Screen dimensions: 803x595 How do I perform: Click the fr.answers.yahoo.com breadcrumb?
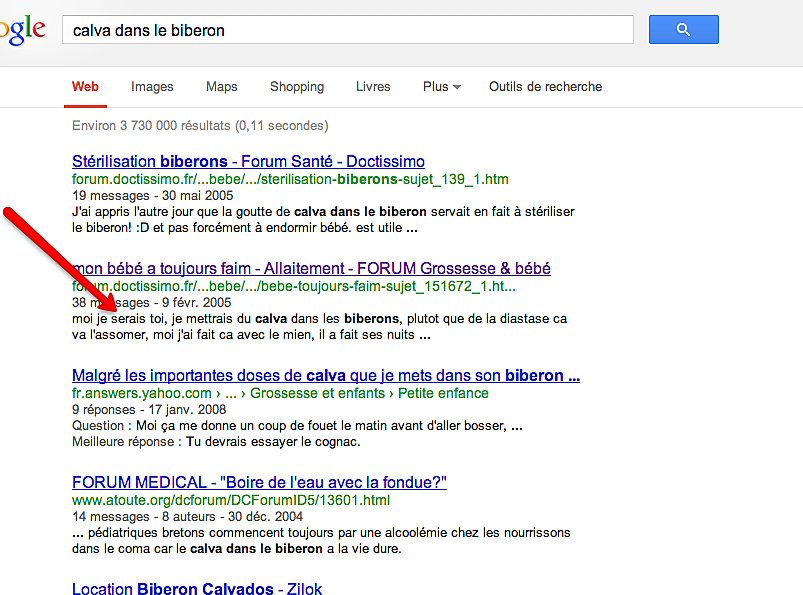point(280,393)
